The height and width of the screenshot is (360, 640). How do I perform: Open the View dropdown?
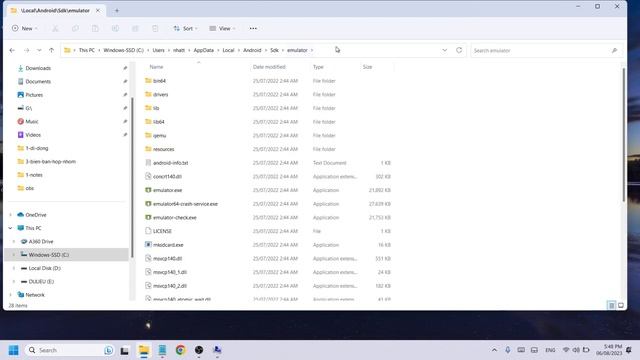click(222, 28)
